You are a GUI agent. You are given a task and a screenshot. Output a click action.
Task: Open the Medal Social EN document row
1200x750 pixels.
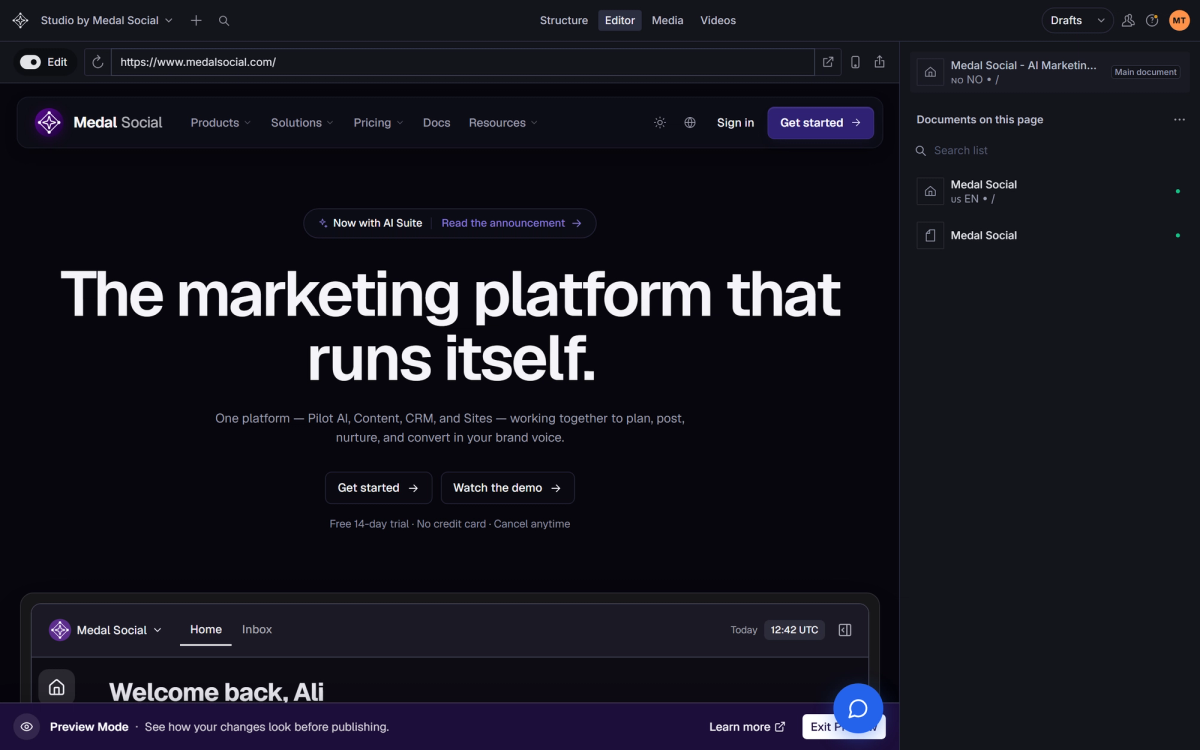pos(1050,191)
